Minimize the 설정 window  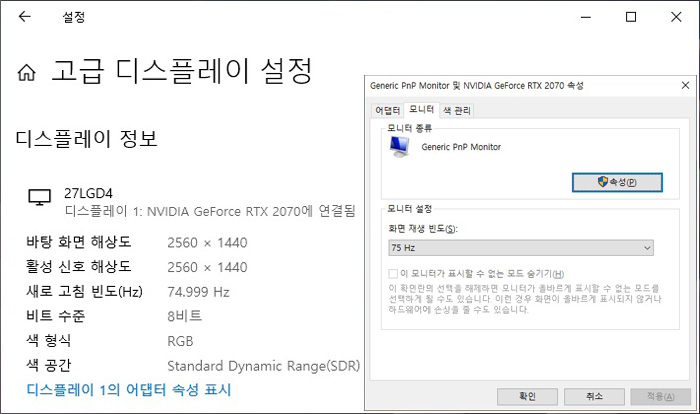[x=583, y=17]
